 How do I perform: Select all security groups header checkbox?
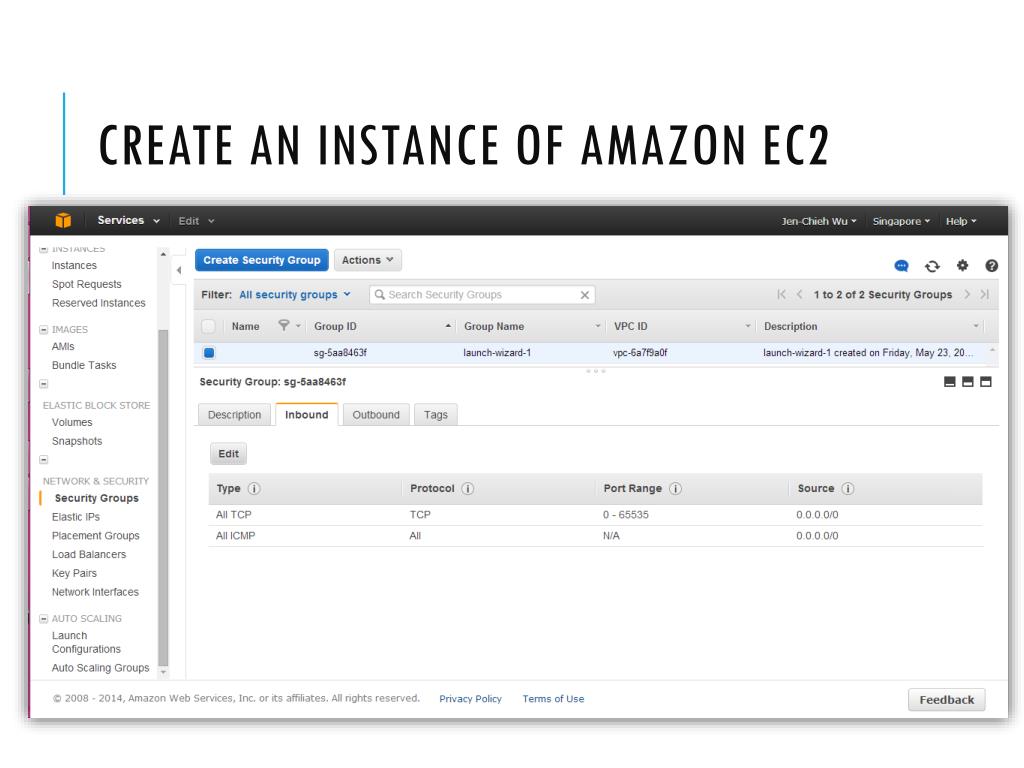click(208, 326)
